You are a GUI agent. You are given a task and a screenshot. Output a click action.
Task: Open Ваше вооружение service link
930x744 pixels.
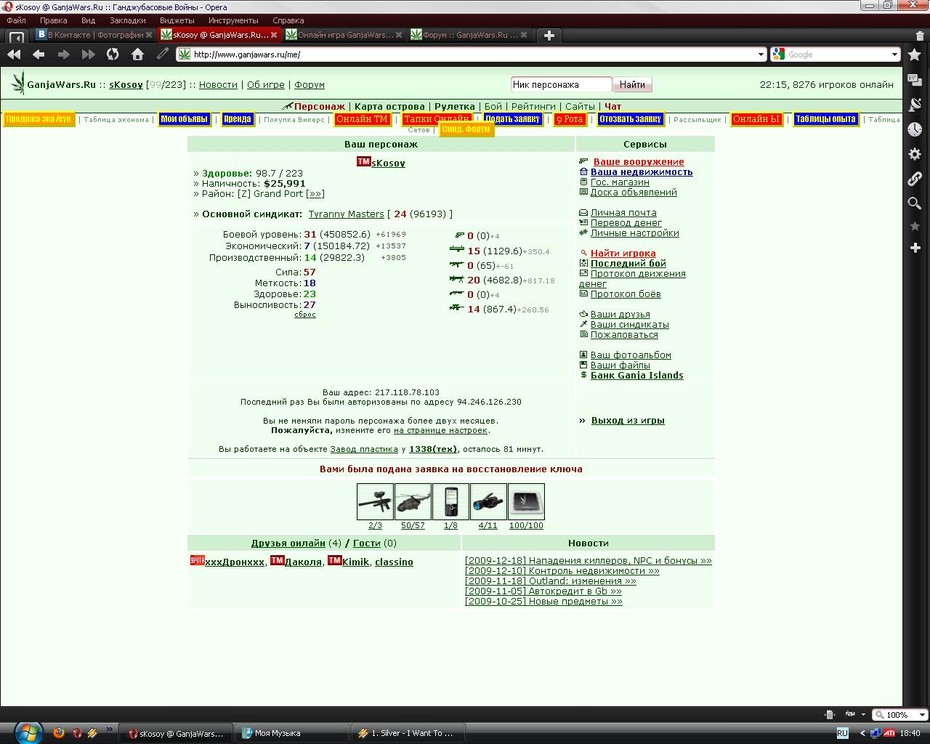(638, 162)
